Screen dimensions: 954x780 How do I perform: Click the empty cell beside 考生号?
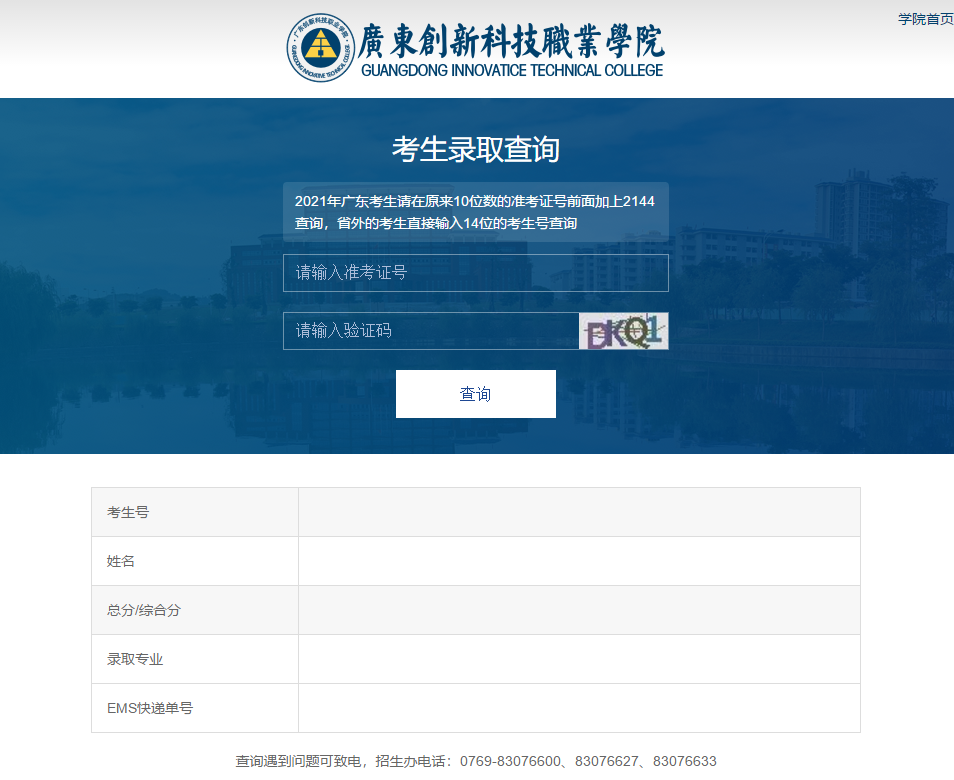tap(579, 512)
